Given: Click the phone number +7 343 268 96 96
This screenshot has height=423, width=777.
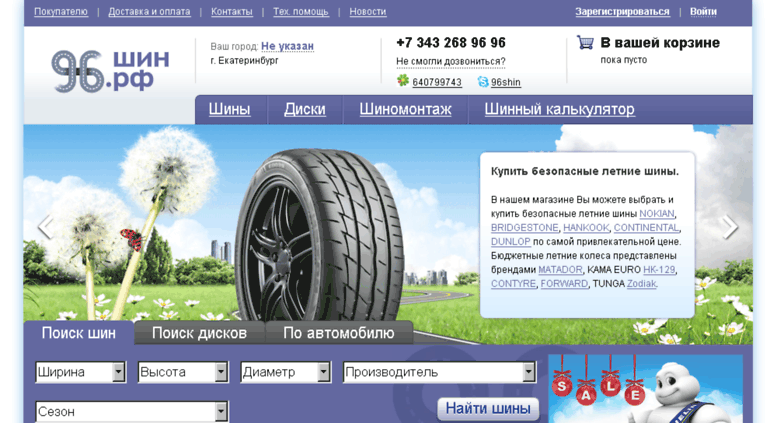Looking at the screenshot, I should (x=451, y=43).
